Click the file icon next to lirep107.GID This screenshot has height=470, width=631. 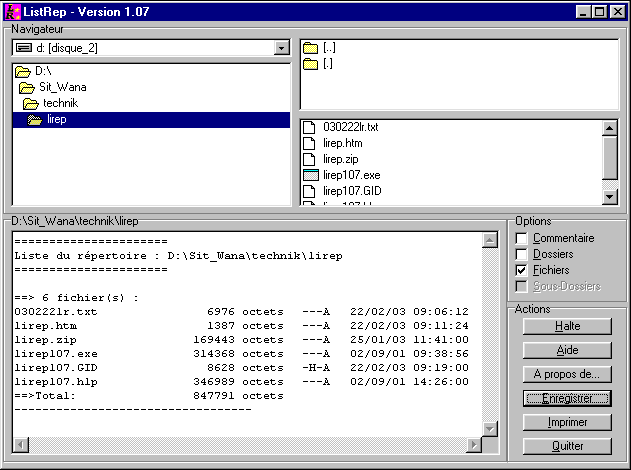309,191
